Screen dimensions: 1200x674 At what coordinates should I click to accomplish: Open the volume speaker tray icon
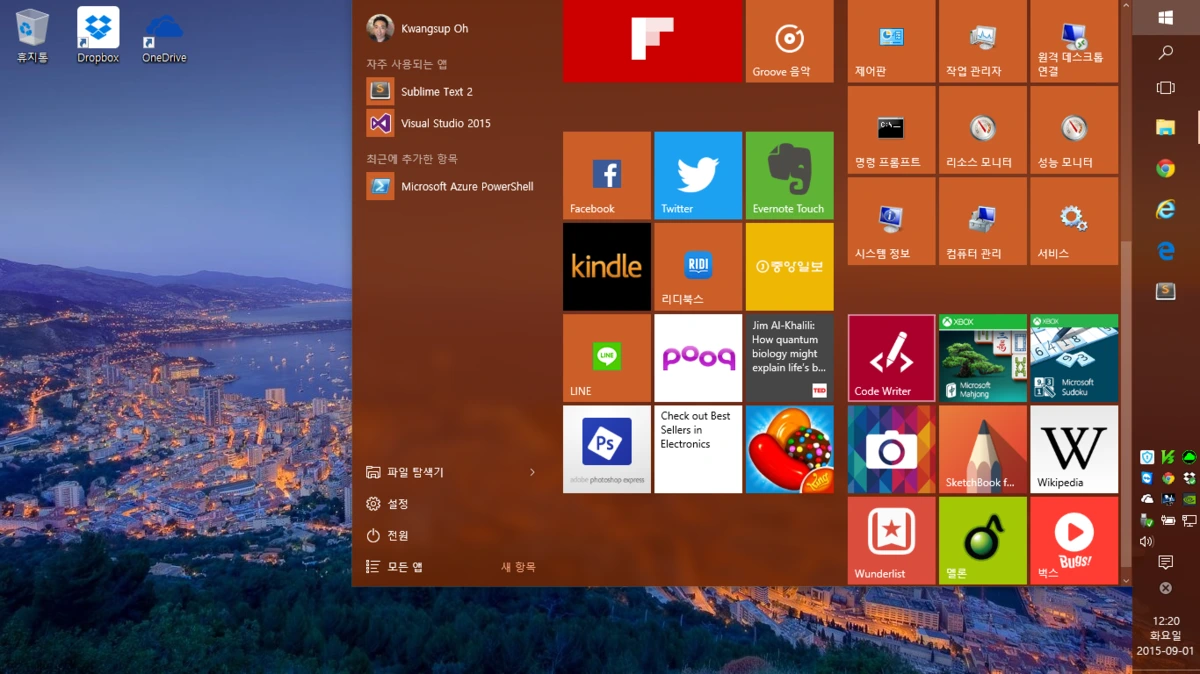tap(1147, 541)
